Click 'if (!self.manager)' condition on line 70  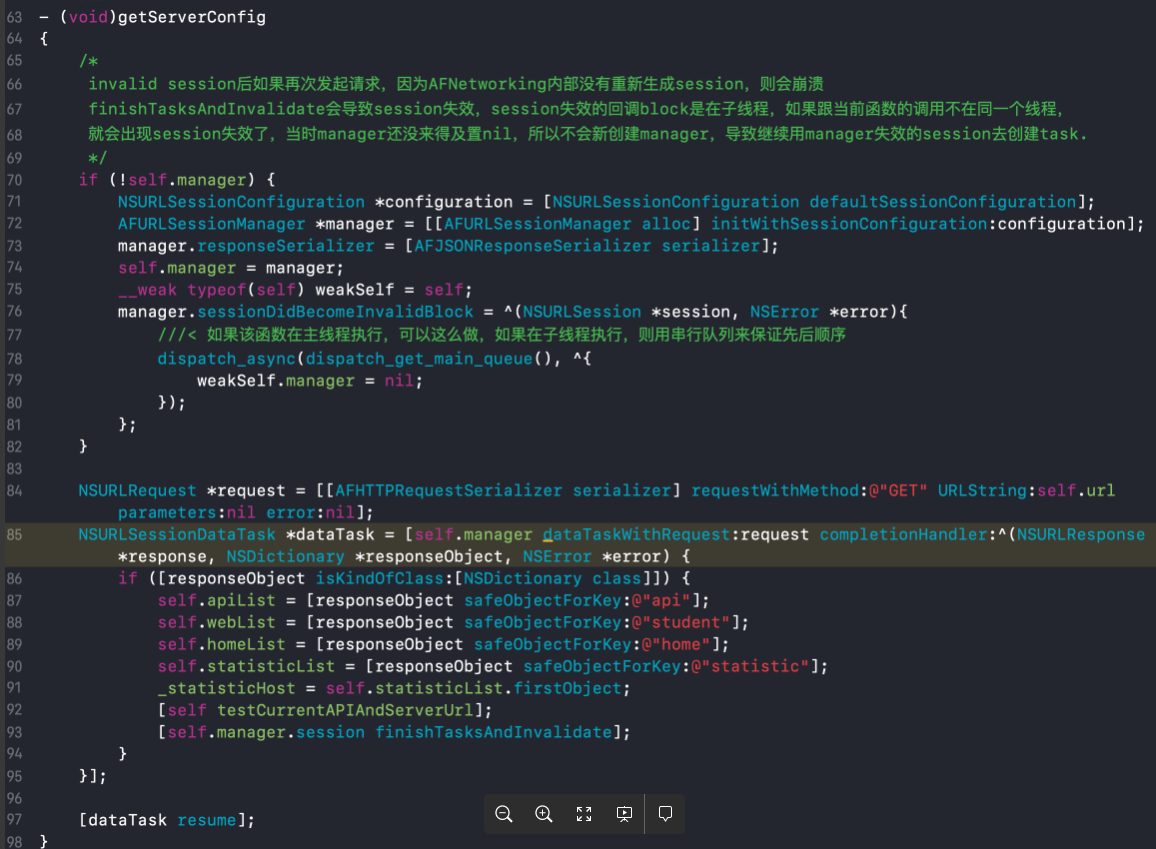click(x=177, y=180)
